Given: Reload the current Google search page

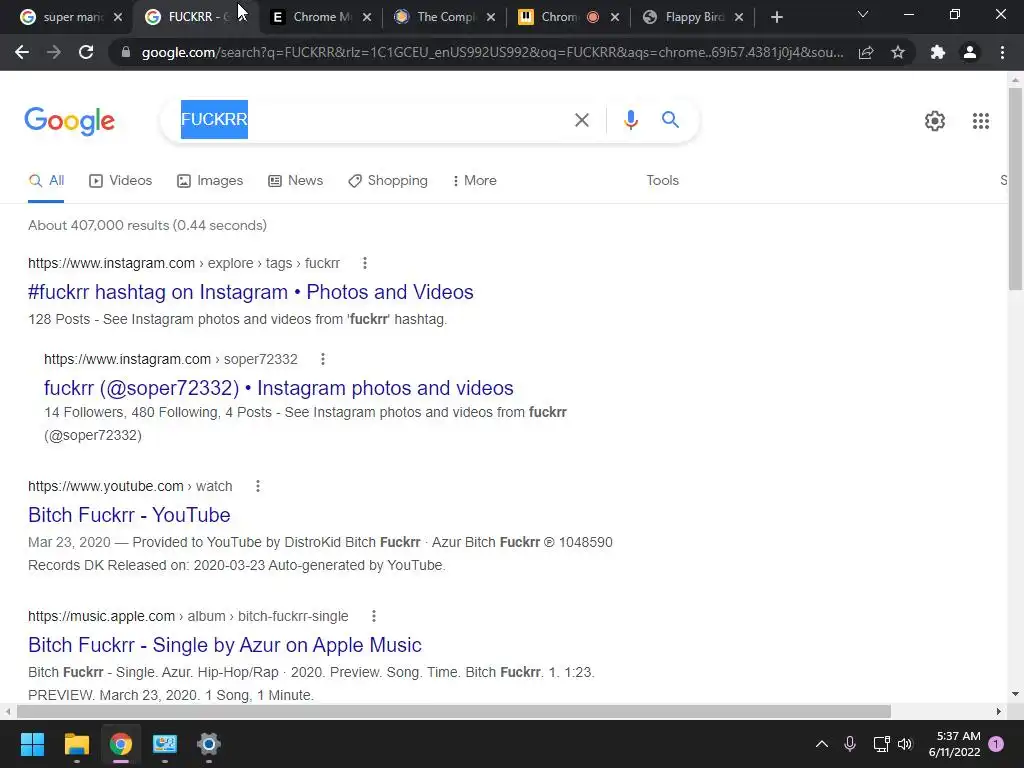Looking at the screenshot, I should (x=86, y=52).
